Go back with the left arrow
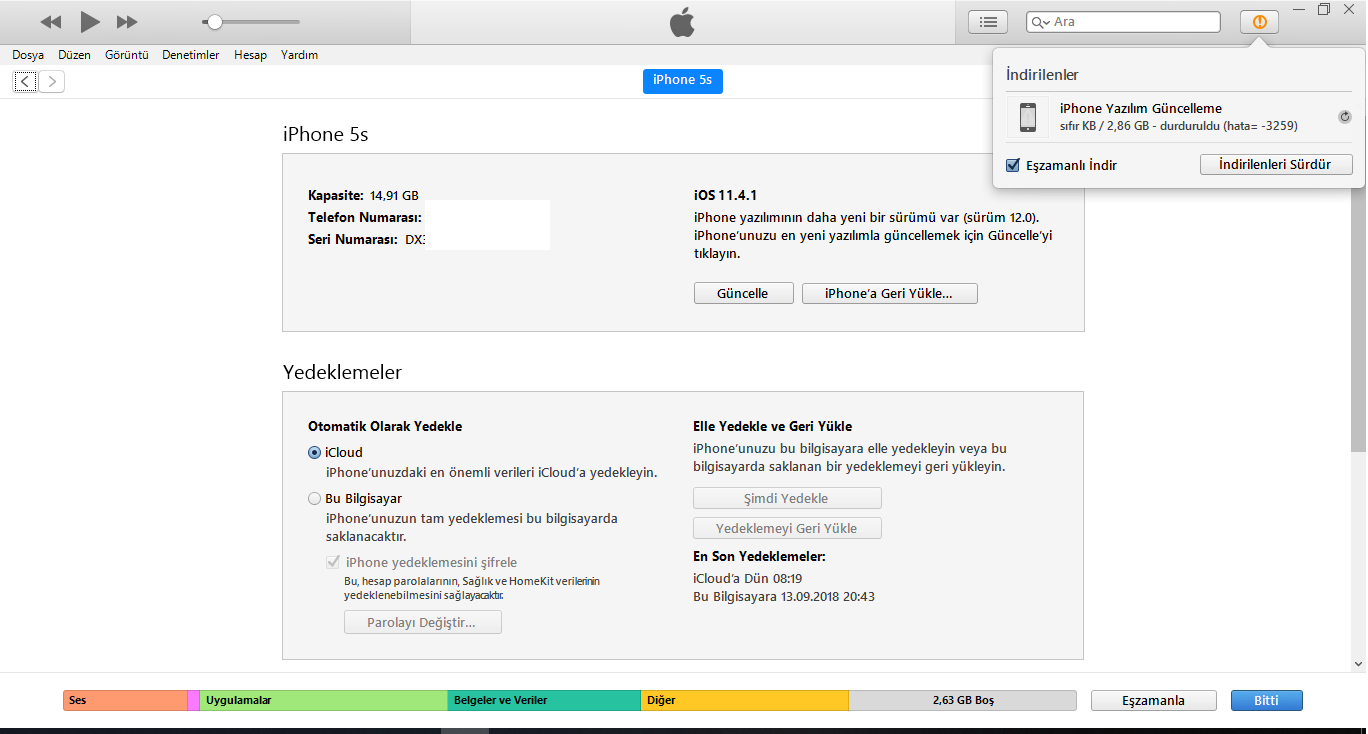The height and width of the screenshot is (734, 1368). pyautogui.click(x=26, y=82)
